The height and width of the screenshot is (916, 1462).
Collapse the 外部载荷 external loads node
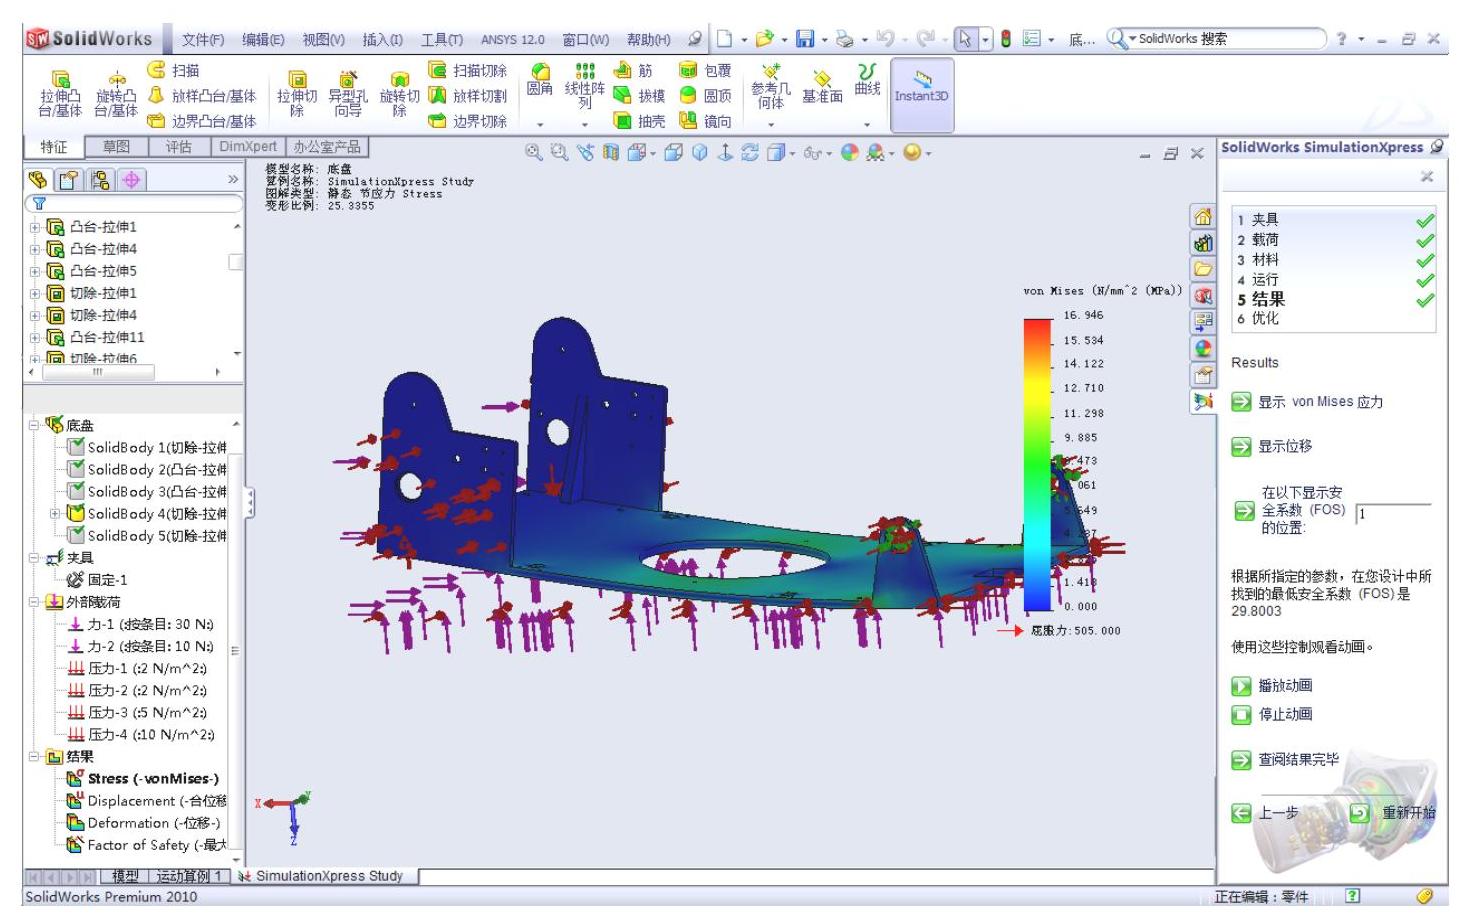click(35, 602)
